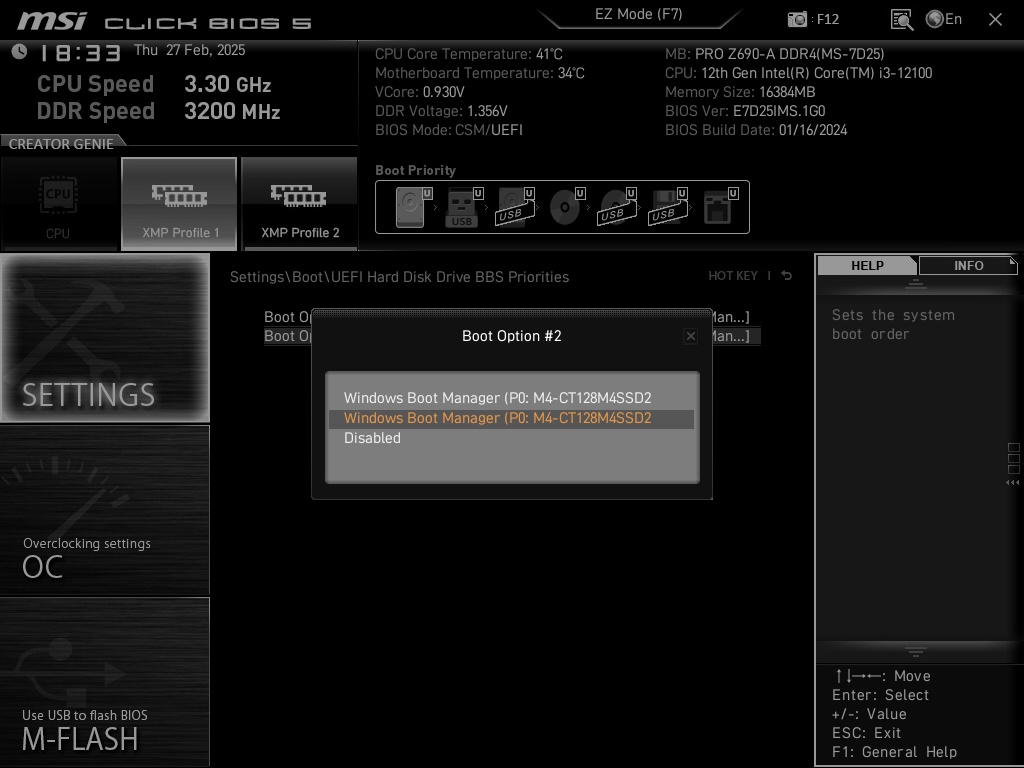The width and height of the screenshot is (1024, 768).
Task: Close the BIOS with the X icon
Action: point(995,20)
